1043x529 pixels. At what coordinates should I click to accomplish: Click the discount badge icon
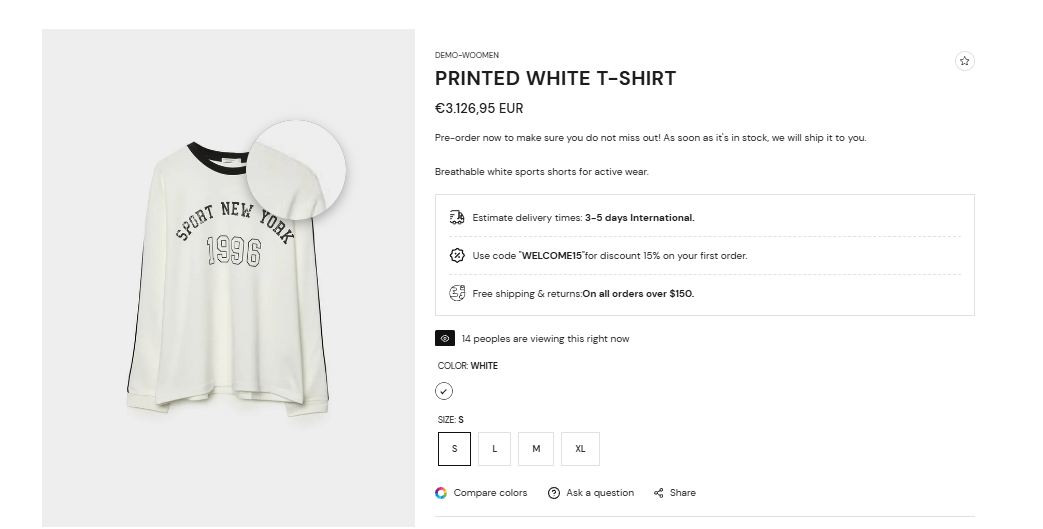click(457, 255)
